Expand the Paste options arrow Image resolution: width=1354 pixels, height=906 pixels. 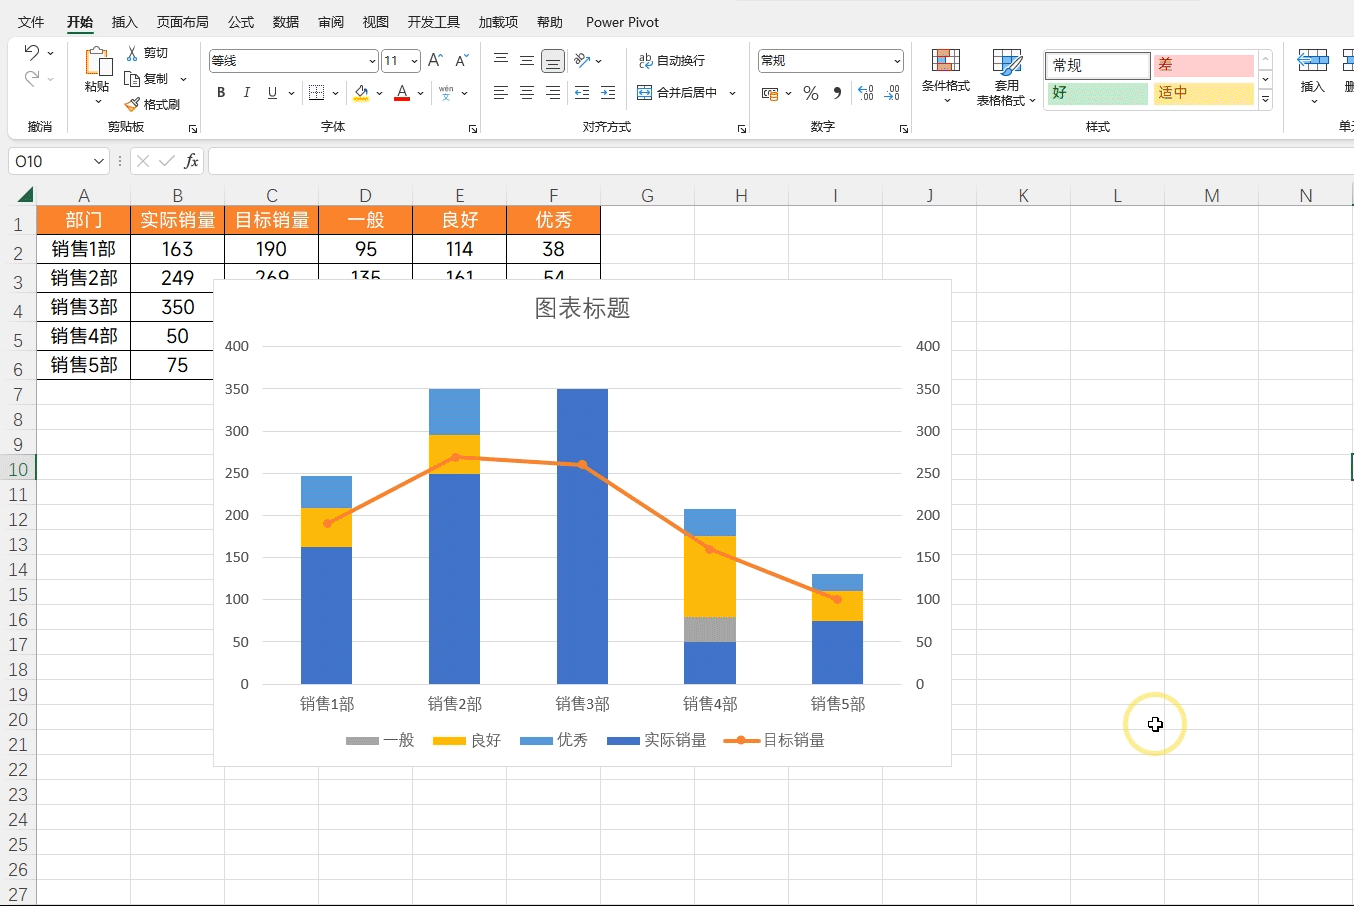tap(97, 101)
